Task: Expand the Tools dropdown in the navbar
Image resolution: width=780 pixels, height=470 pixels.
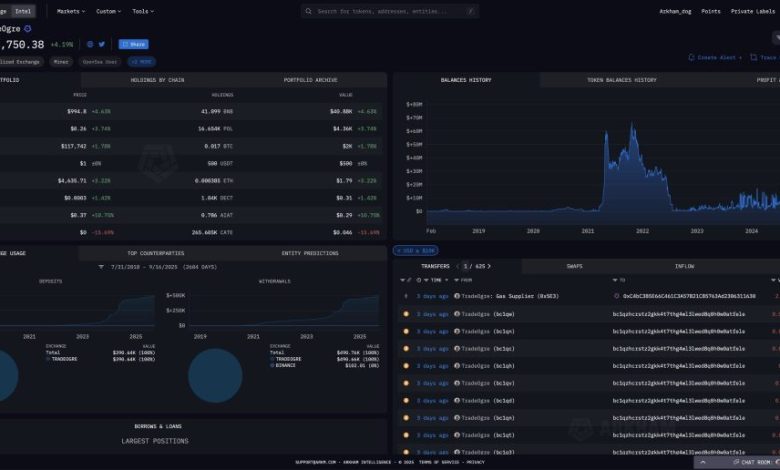Action: click(142, 11)
